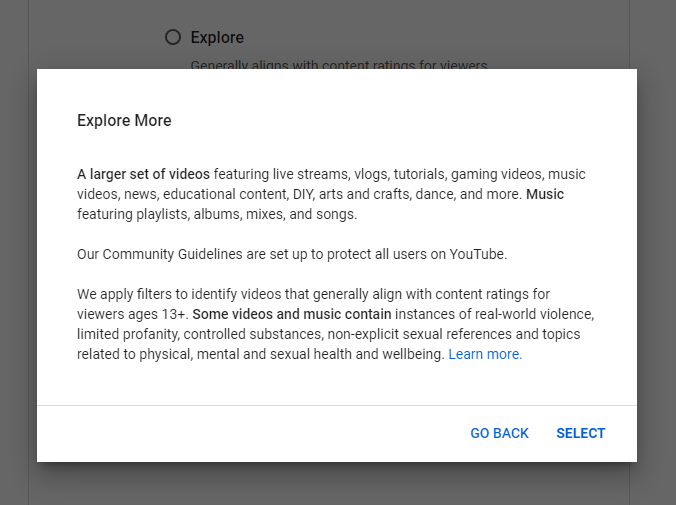Click the Community Guidelines sentence
676x505 pixels.
(x=292, y=254)
